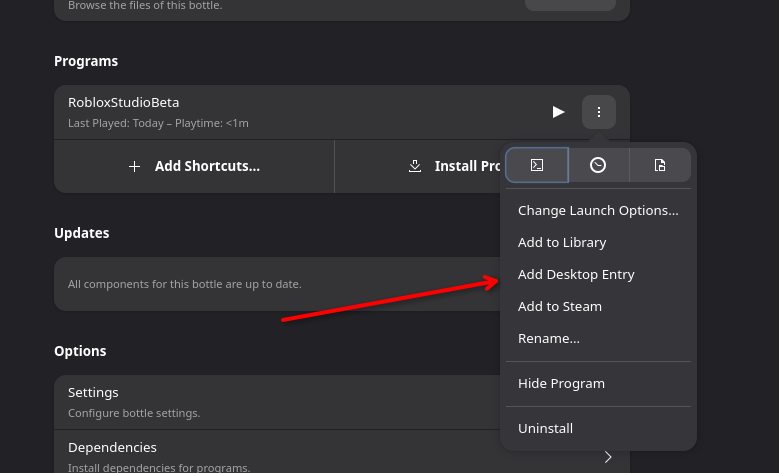Expand the Dependencies row chevron
The height and width of the screenshot is (473, 779).
pos(608,457)
